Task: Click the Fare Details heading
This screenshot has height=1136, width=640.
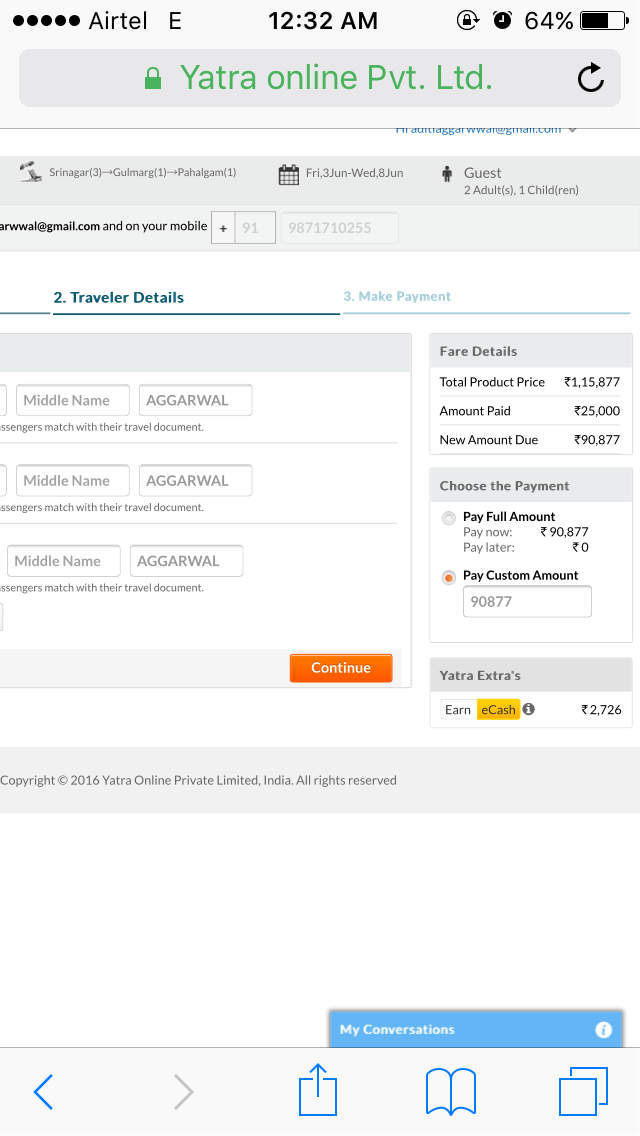Action: coord(478,351)
